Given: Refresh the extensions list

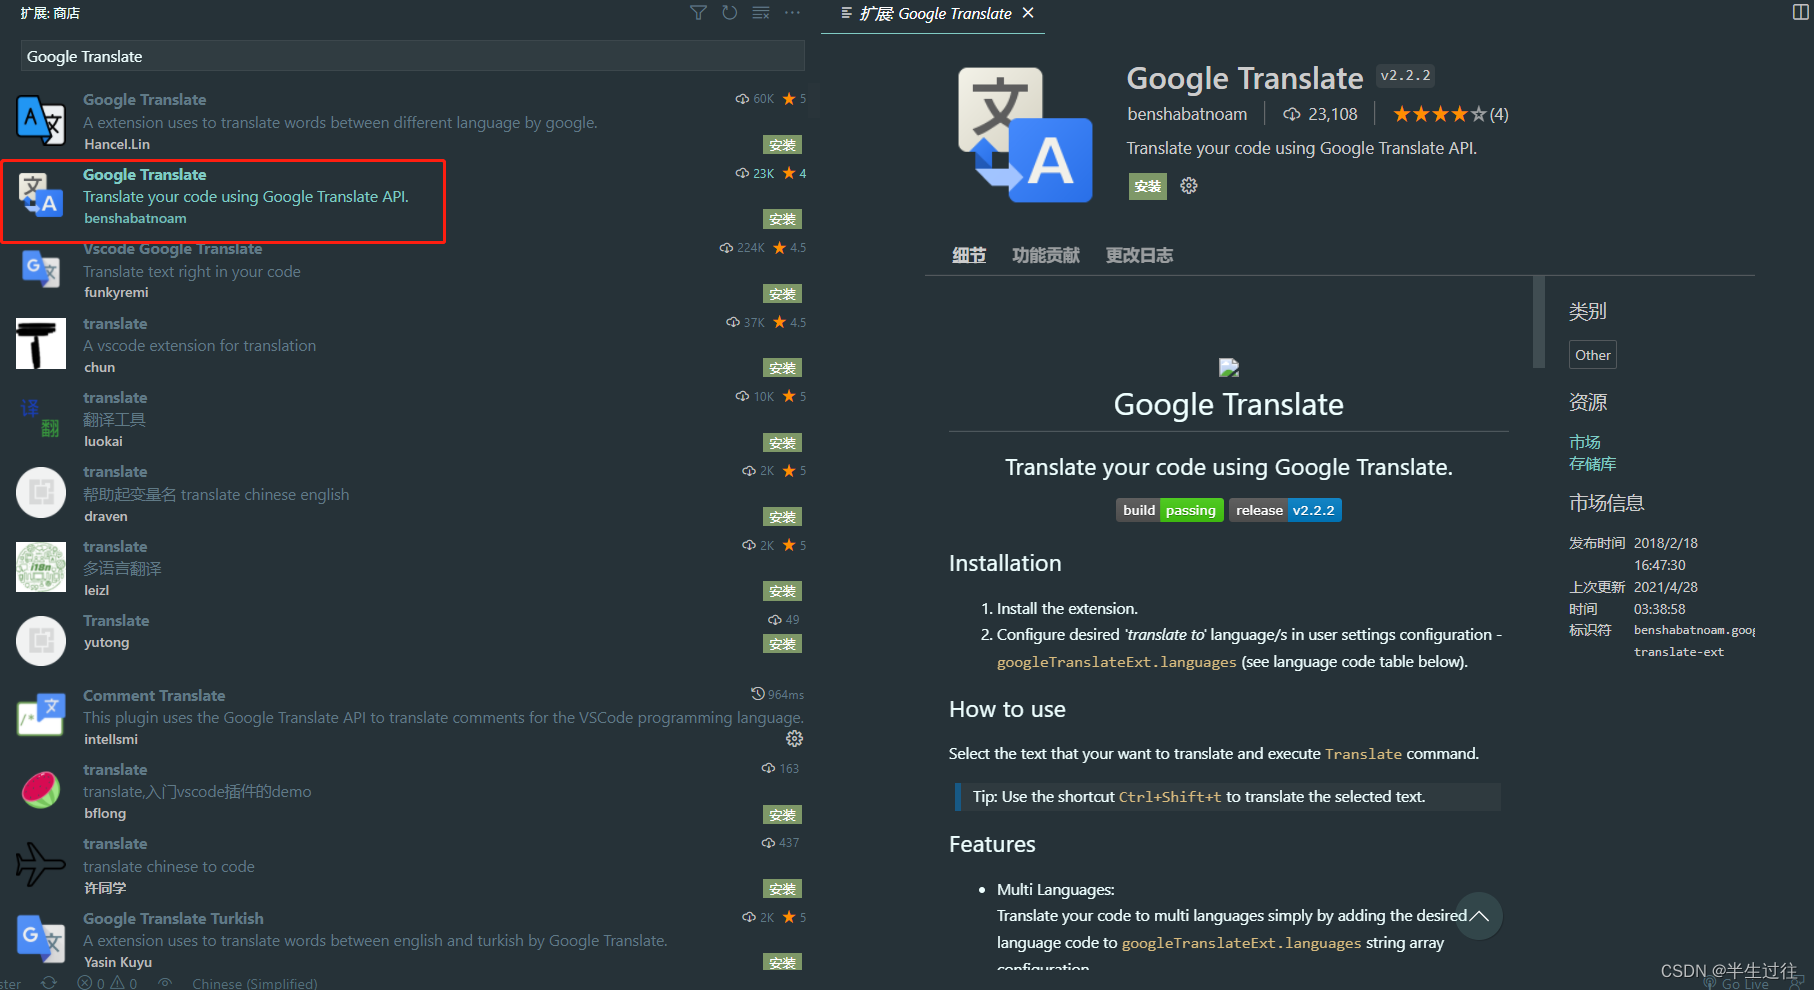Looking at the screenshot, I should click(730, 13).
